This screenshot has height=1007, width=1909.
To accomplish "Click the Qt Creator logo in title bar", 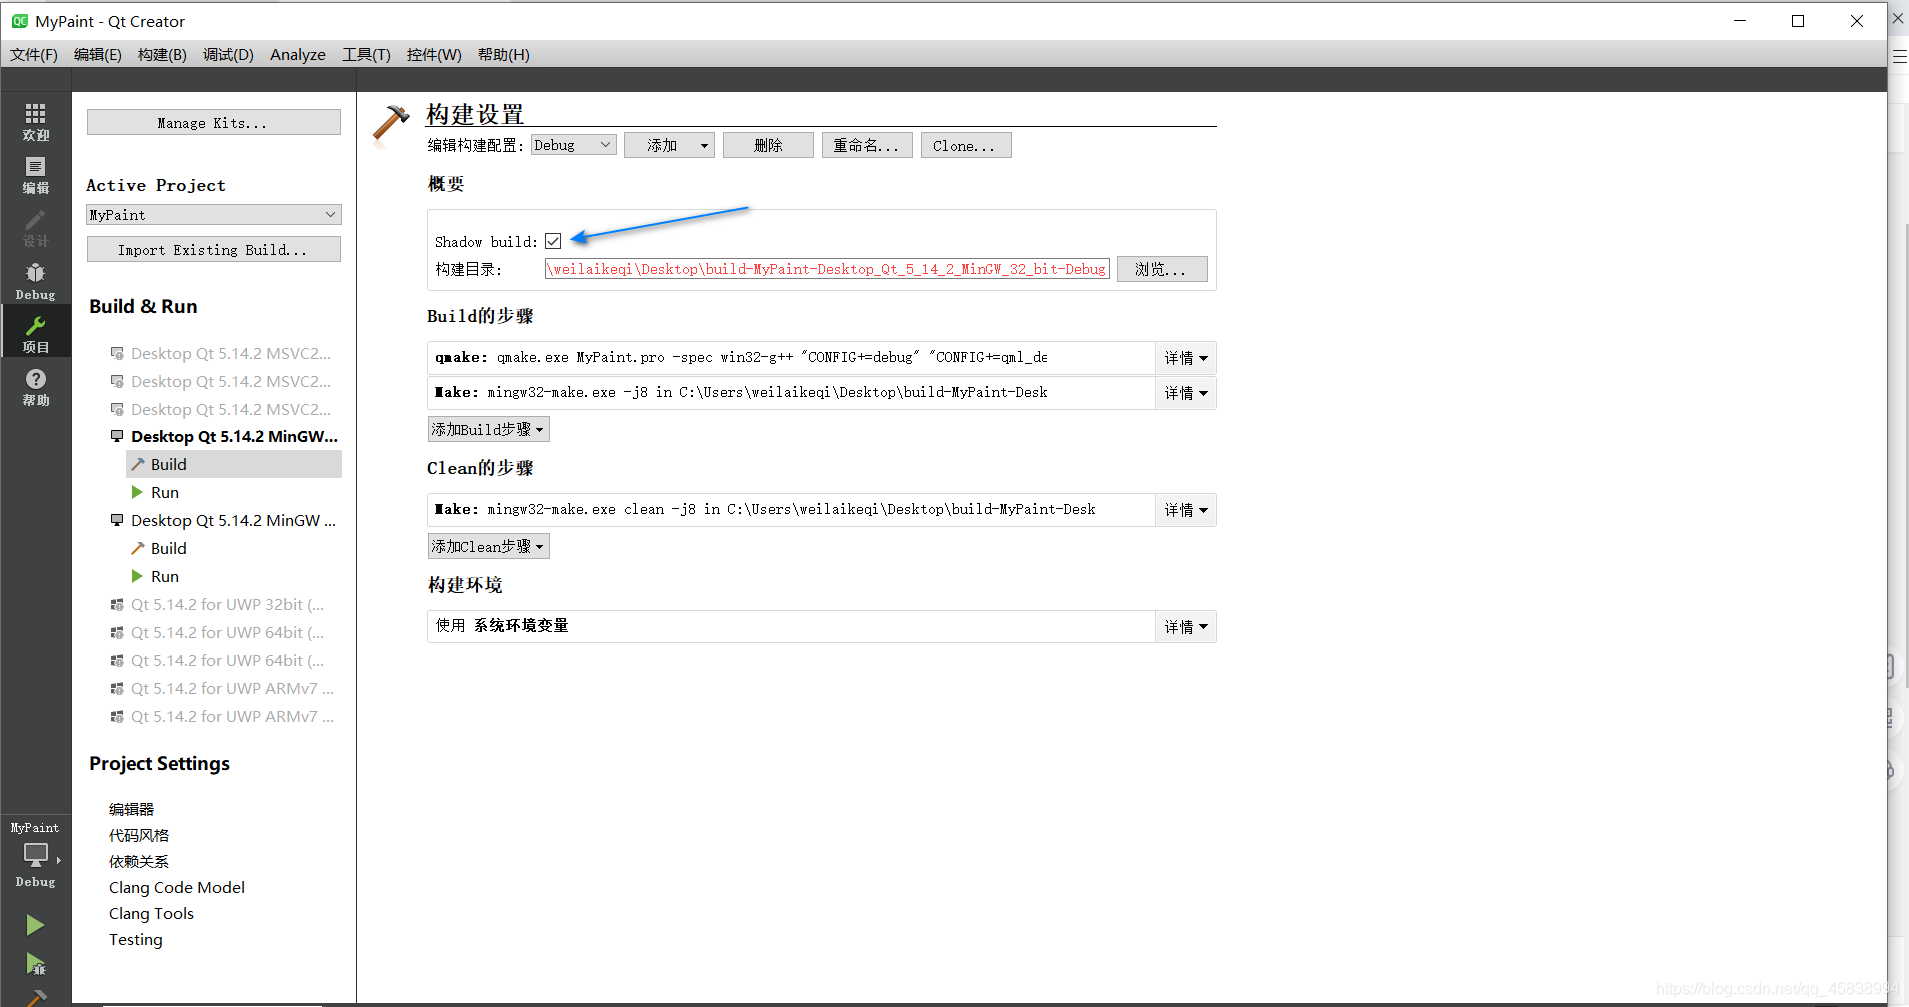I will [x=19, y=21].
